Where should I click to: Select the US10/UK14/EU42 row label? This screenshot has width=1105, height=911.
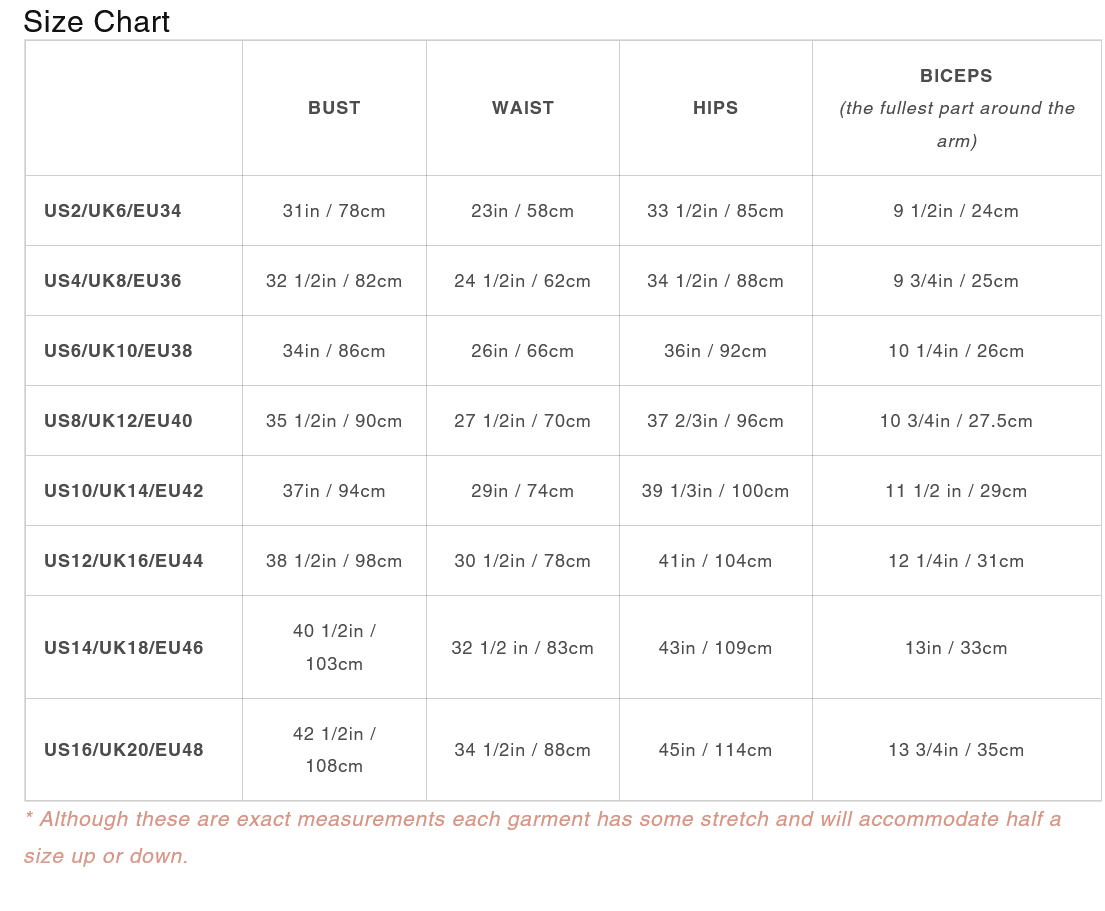124,491
